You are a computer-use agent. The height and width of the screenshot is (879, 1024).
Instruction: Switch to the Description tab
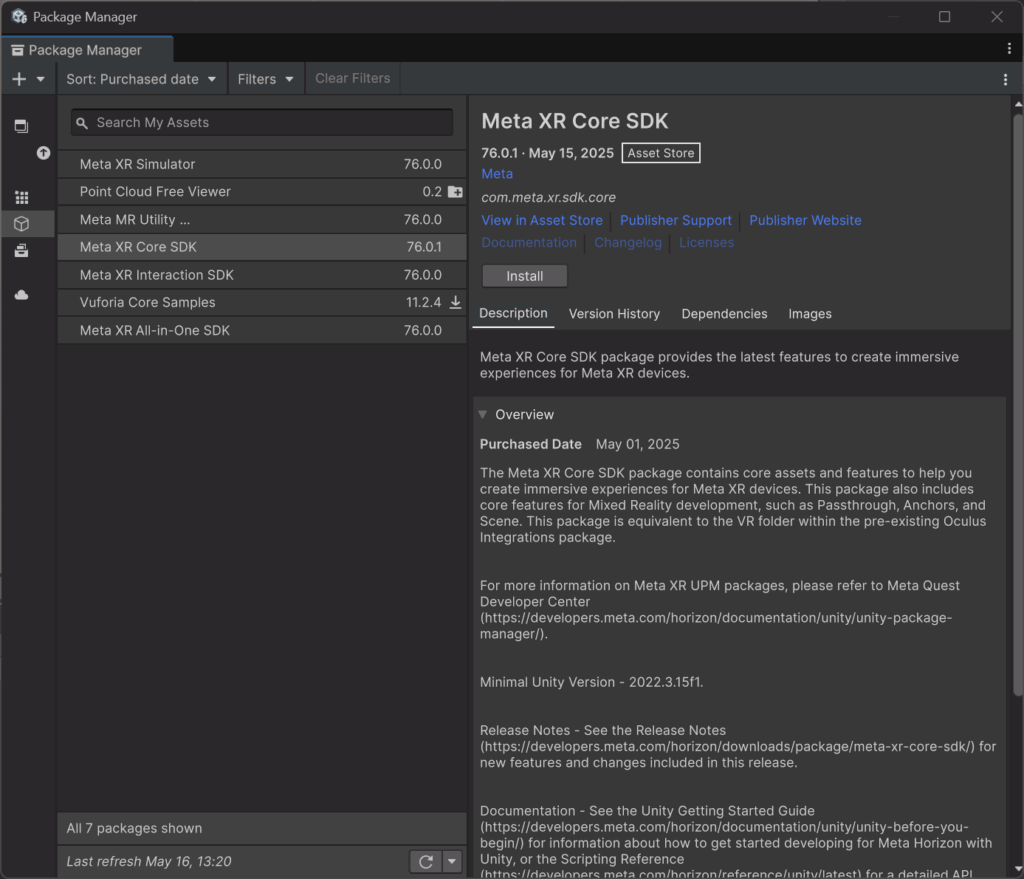pyautogui.click(x=513, y=313)
